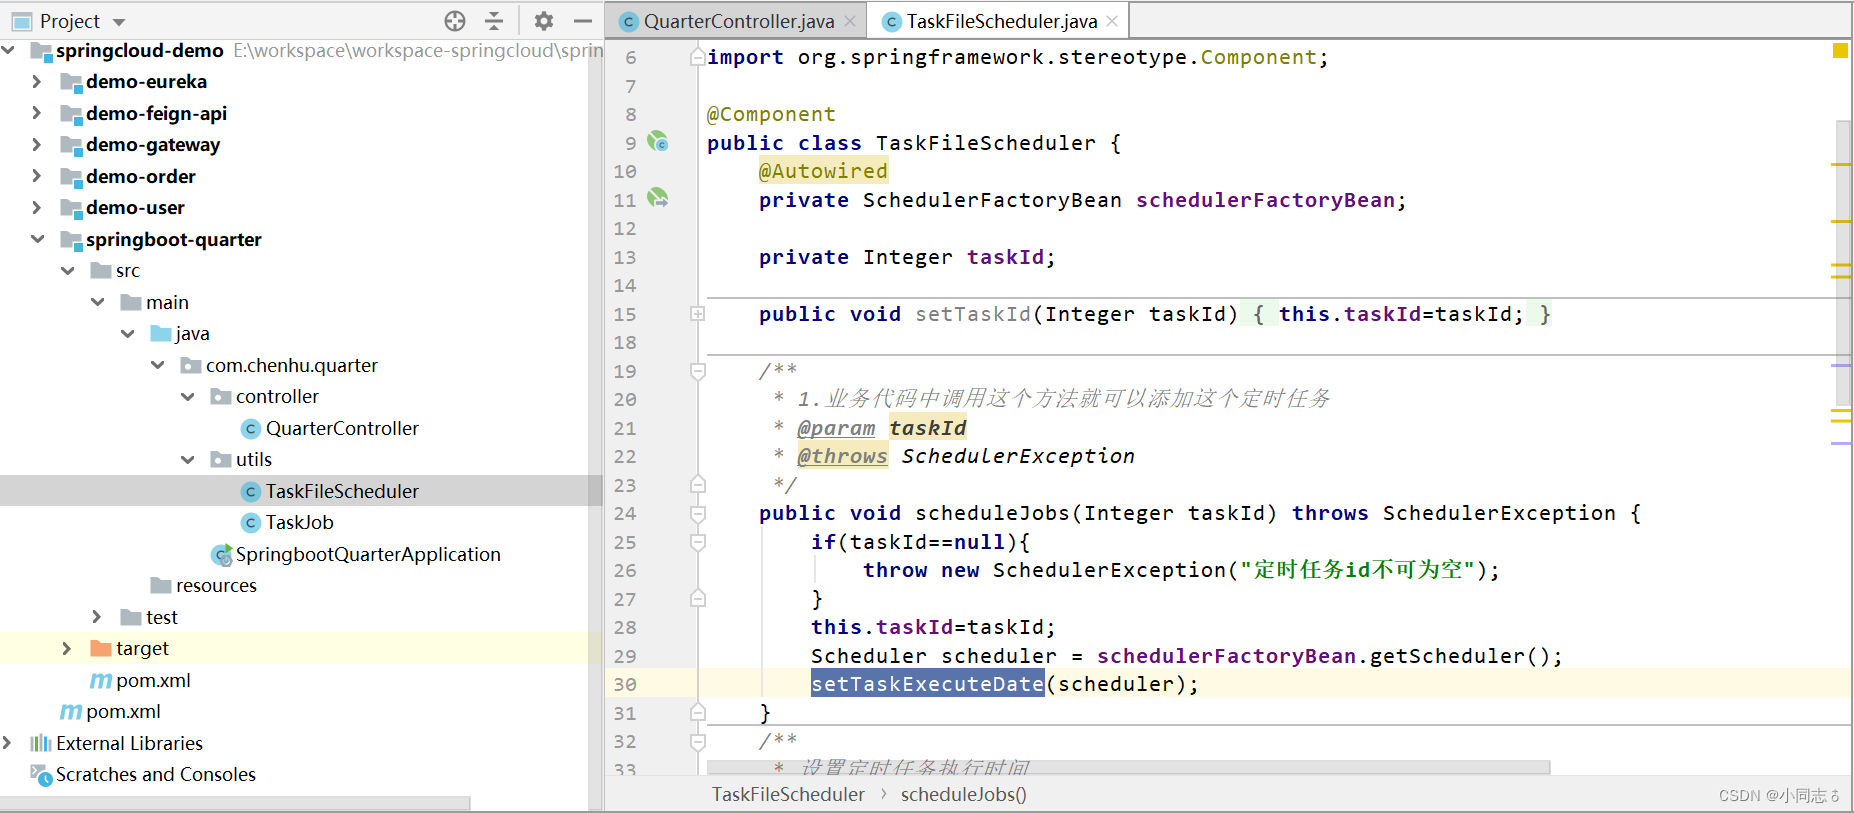Fold the Javadoc comment at line 19
Screen dimensions: 1854x813
(x=697, y=371)
